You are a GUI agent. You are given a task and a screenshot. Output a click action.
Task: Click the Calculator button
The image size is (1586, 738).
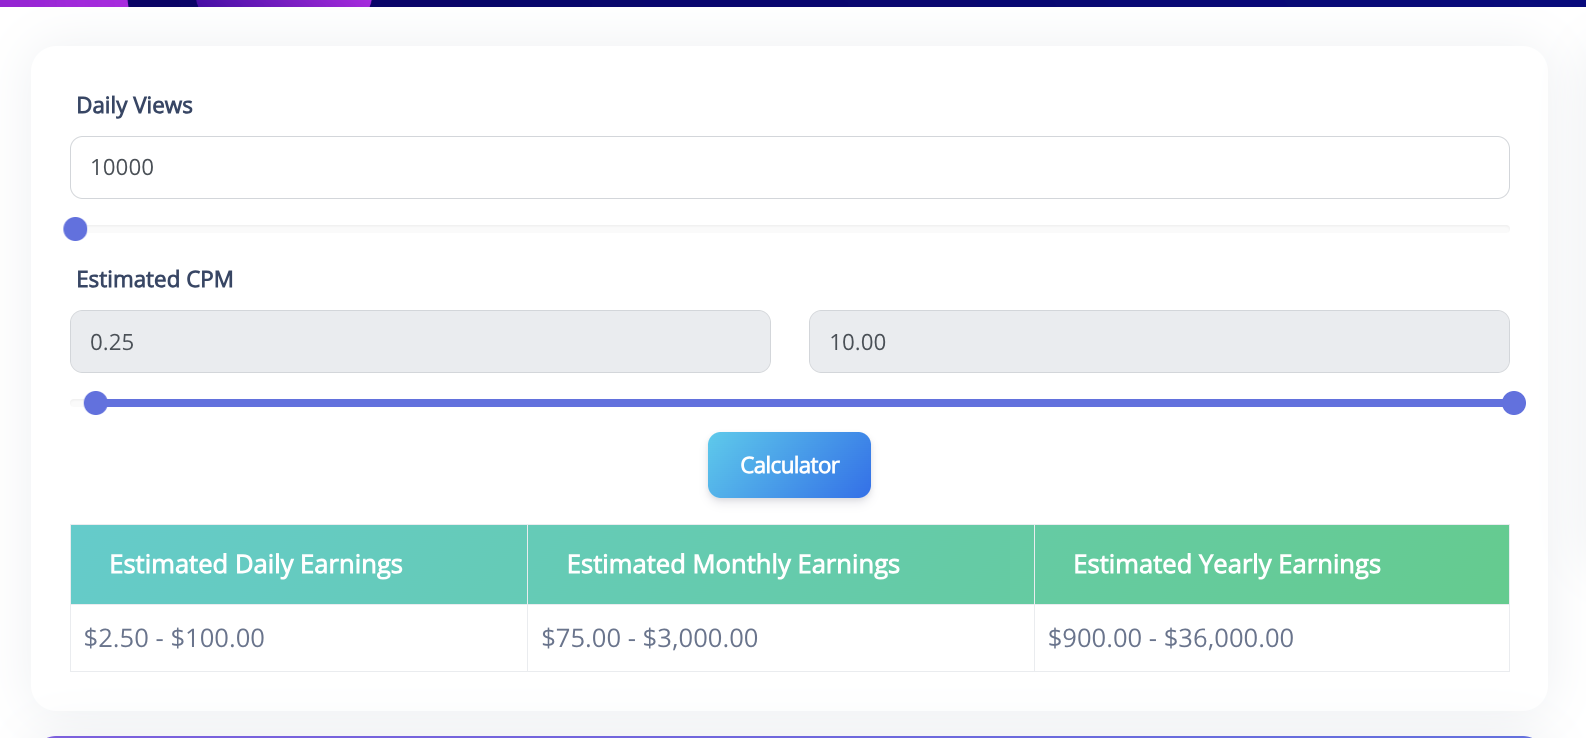point(789,465)
